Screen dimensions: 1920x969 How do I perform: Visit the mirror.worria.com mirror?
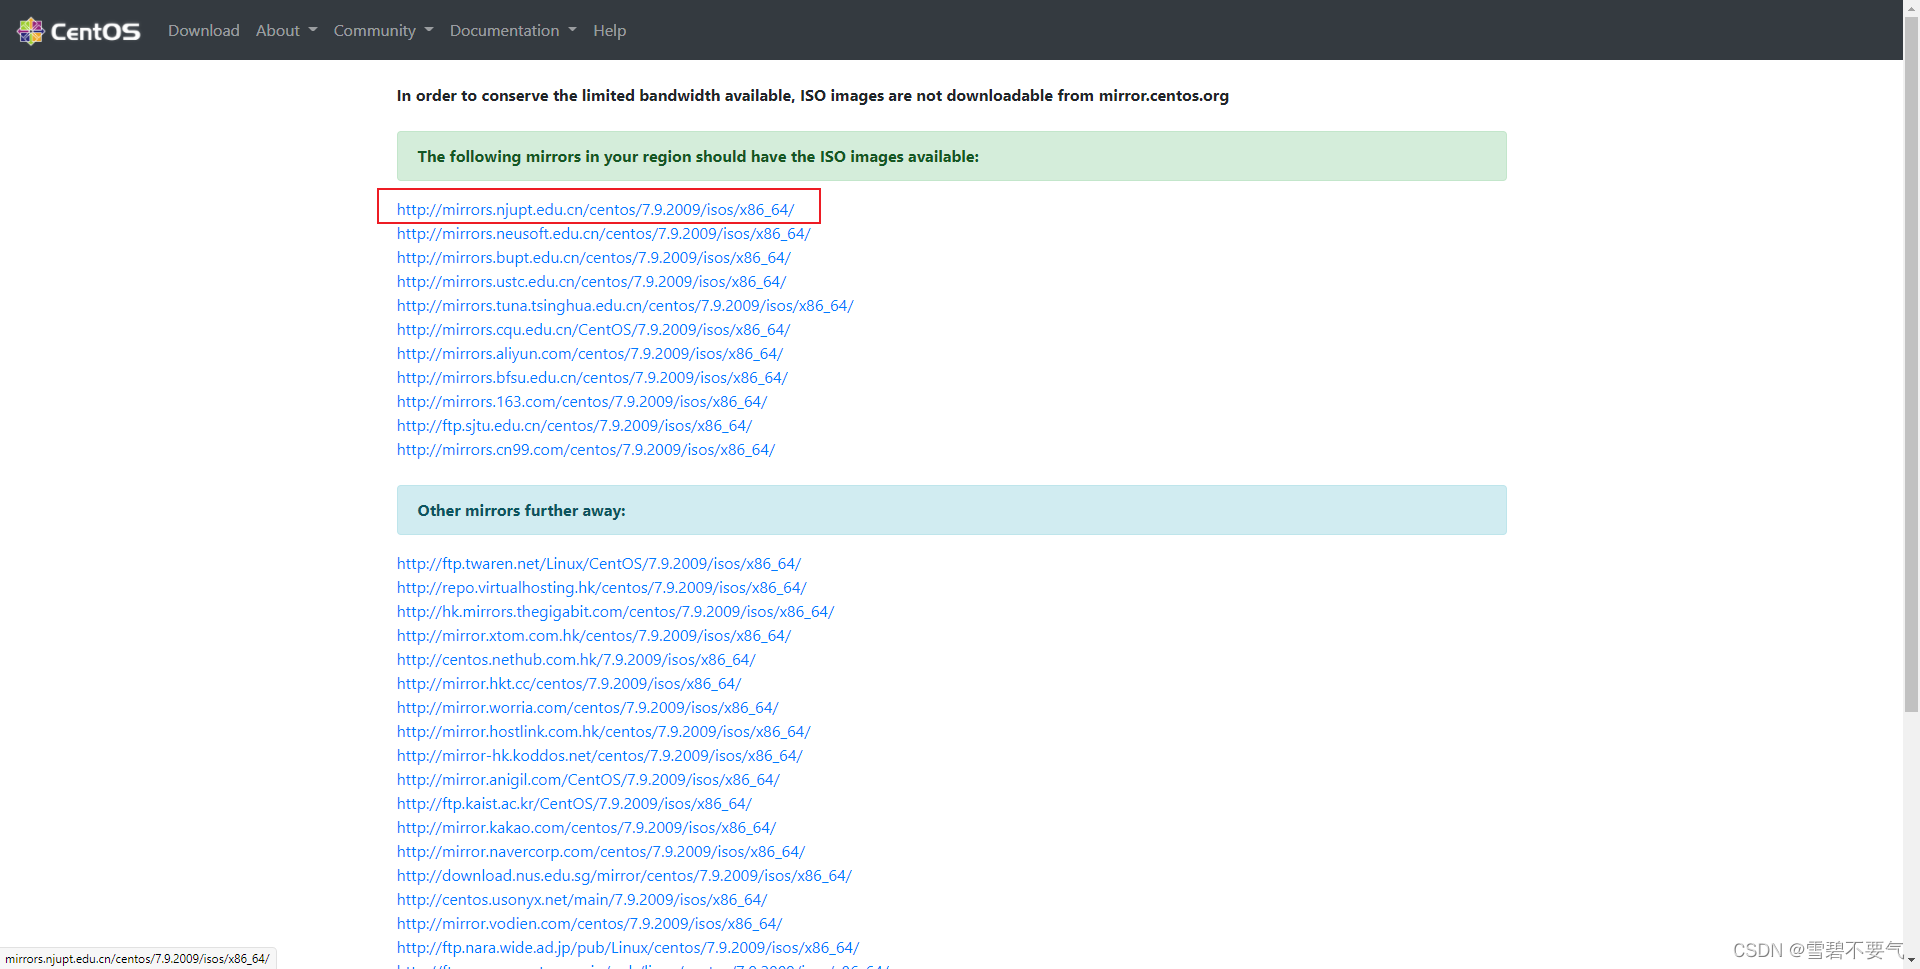click(x=588, y=708)
